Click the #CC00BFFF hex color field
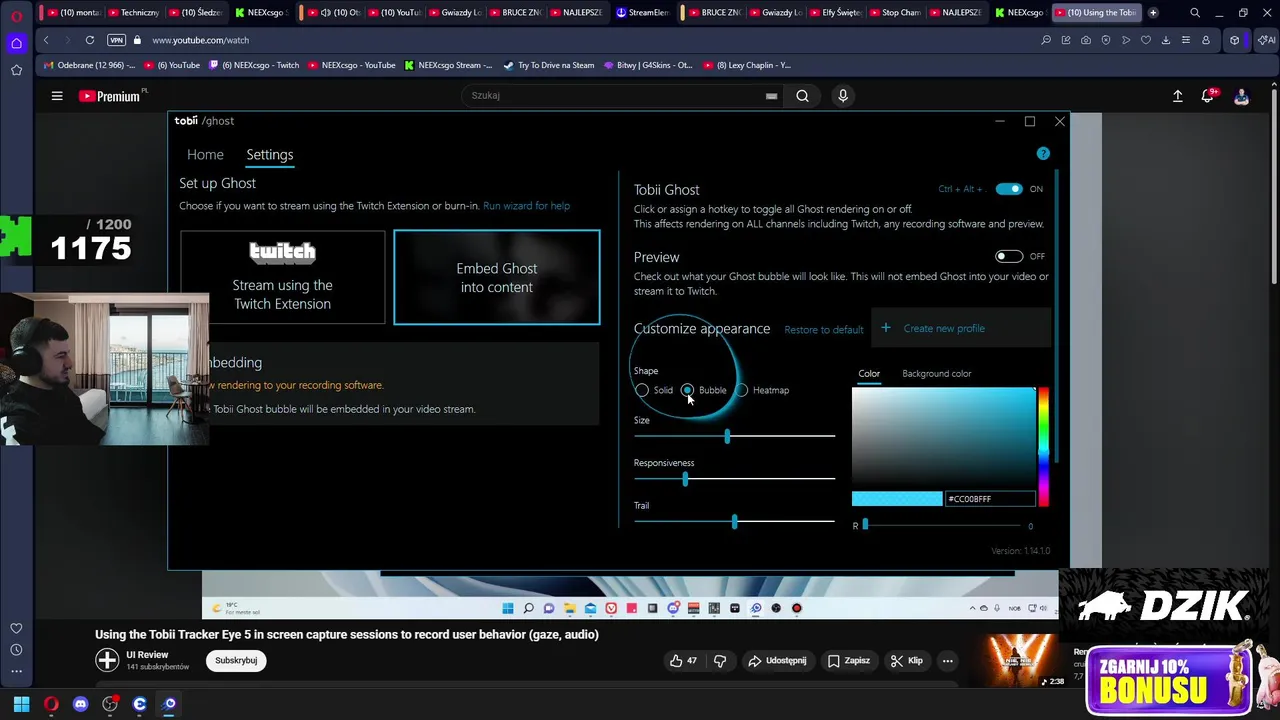 [989, 499]
